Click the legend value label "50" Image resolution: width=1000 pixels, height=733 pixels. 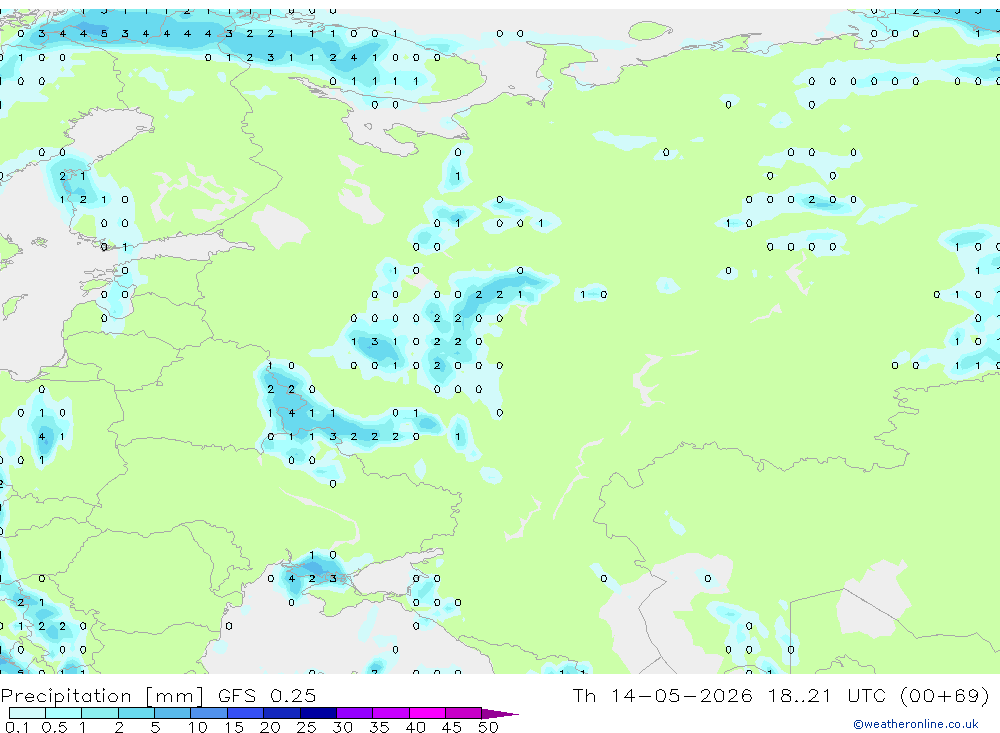(488, 727)
